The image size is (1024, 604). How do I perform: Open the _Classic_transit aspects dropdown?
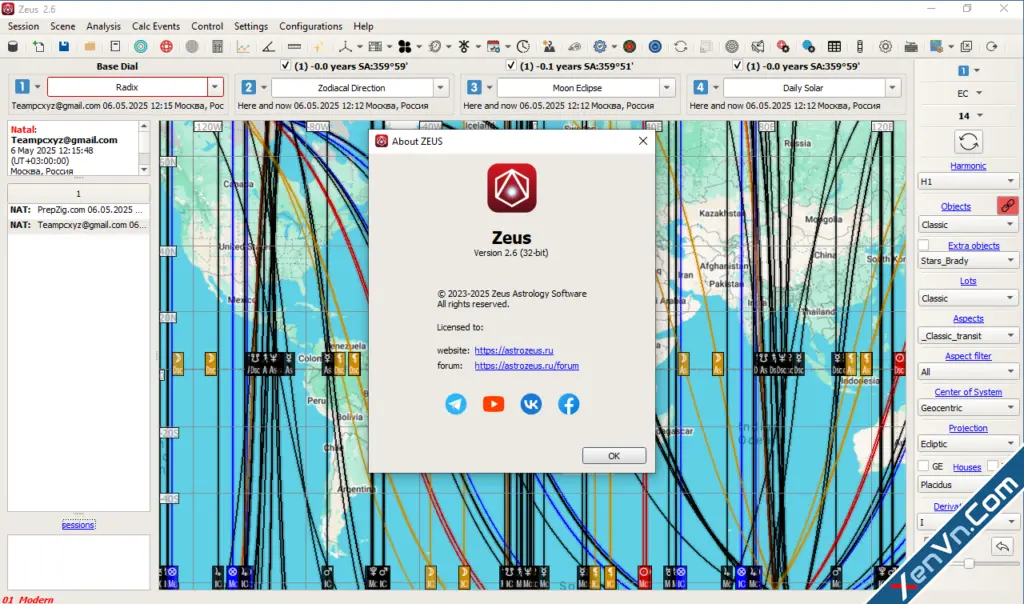[967, 336]
